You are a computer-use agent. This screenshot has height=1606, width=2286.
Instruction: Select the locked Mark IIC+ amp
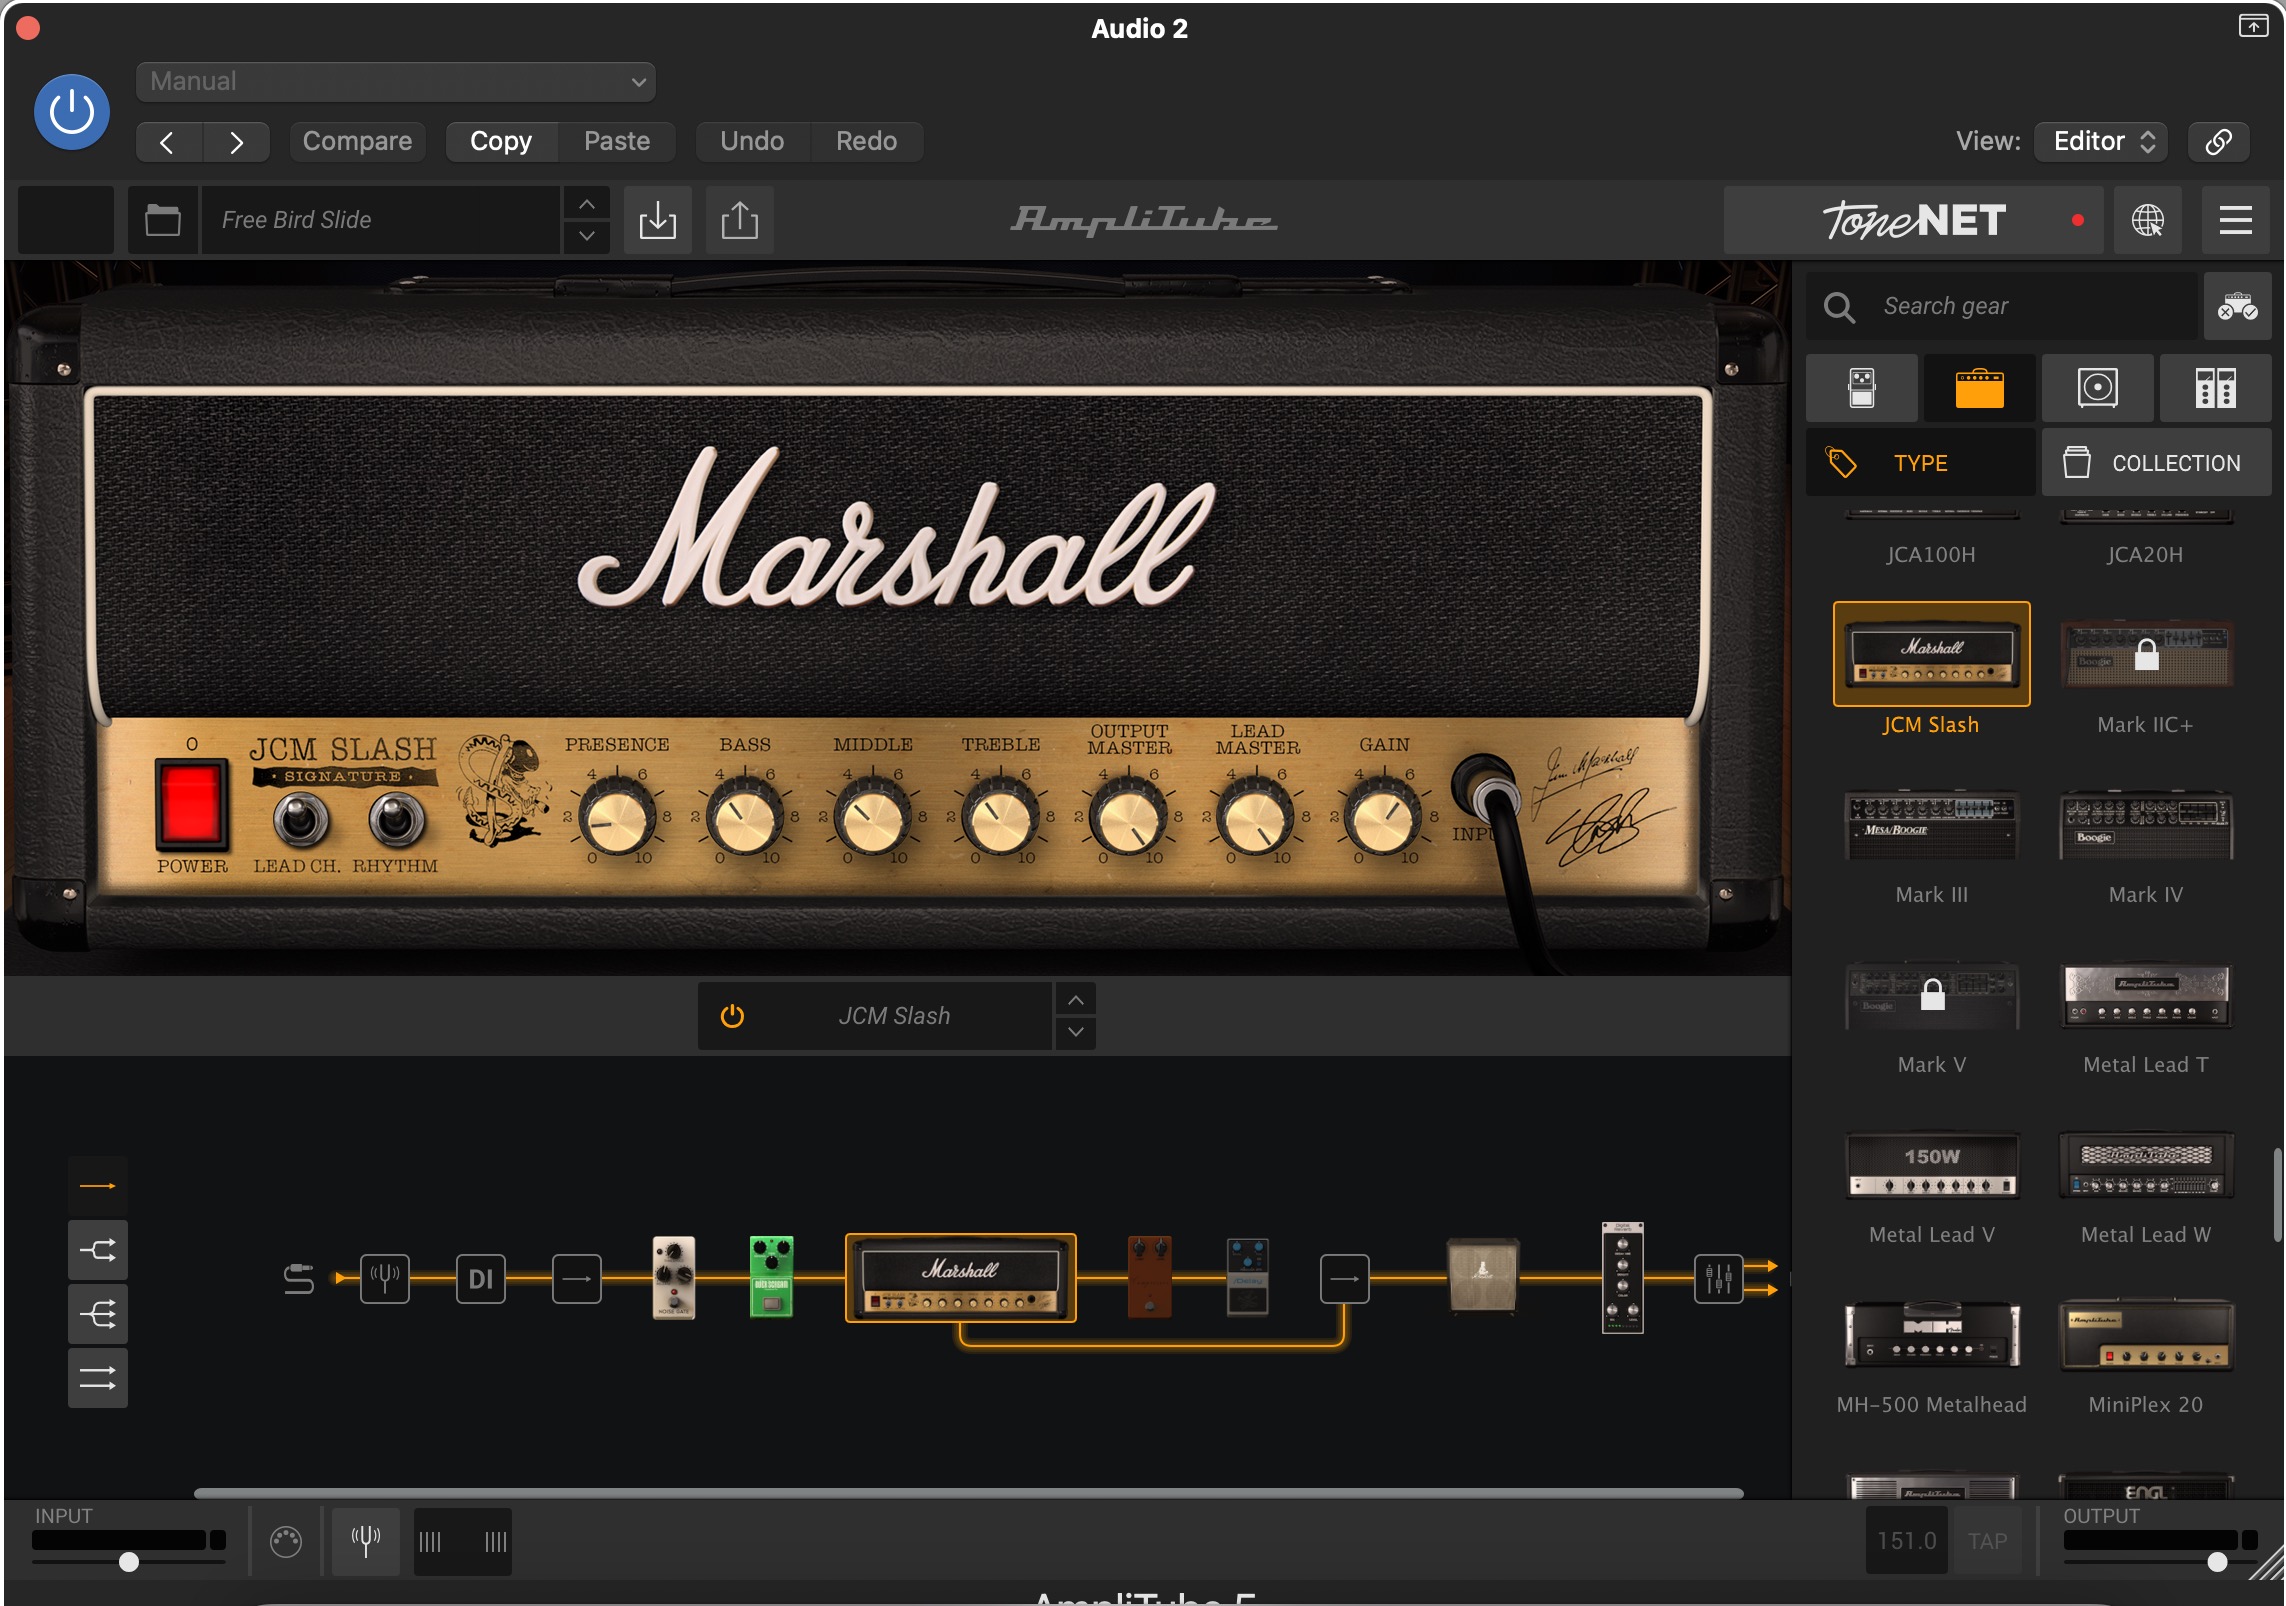(x=2146, y=654)
